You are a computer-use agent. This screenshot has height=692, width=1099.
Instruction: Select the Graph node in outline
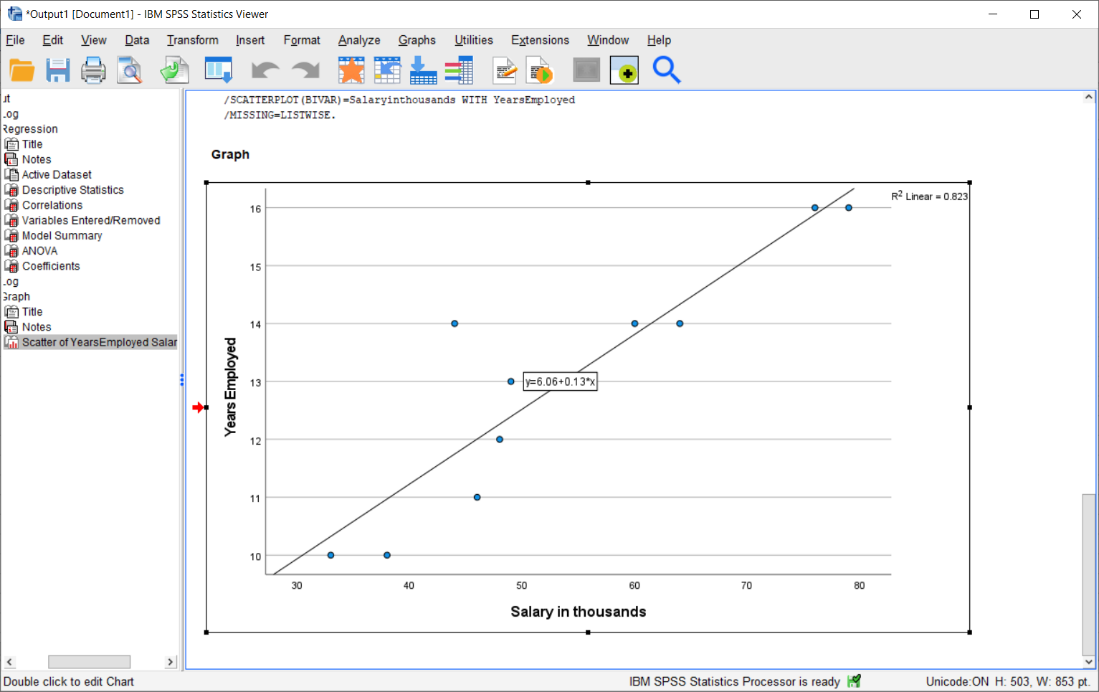tap(15, 297)
